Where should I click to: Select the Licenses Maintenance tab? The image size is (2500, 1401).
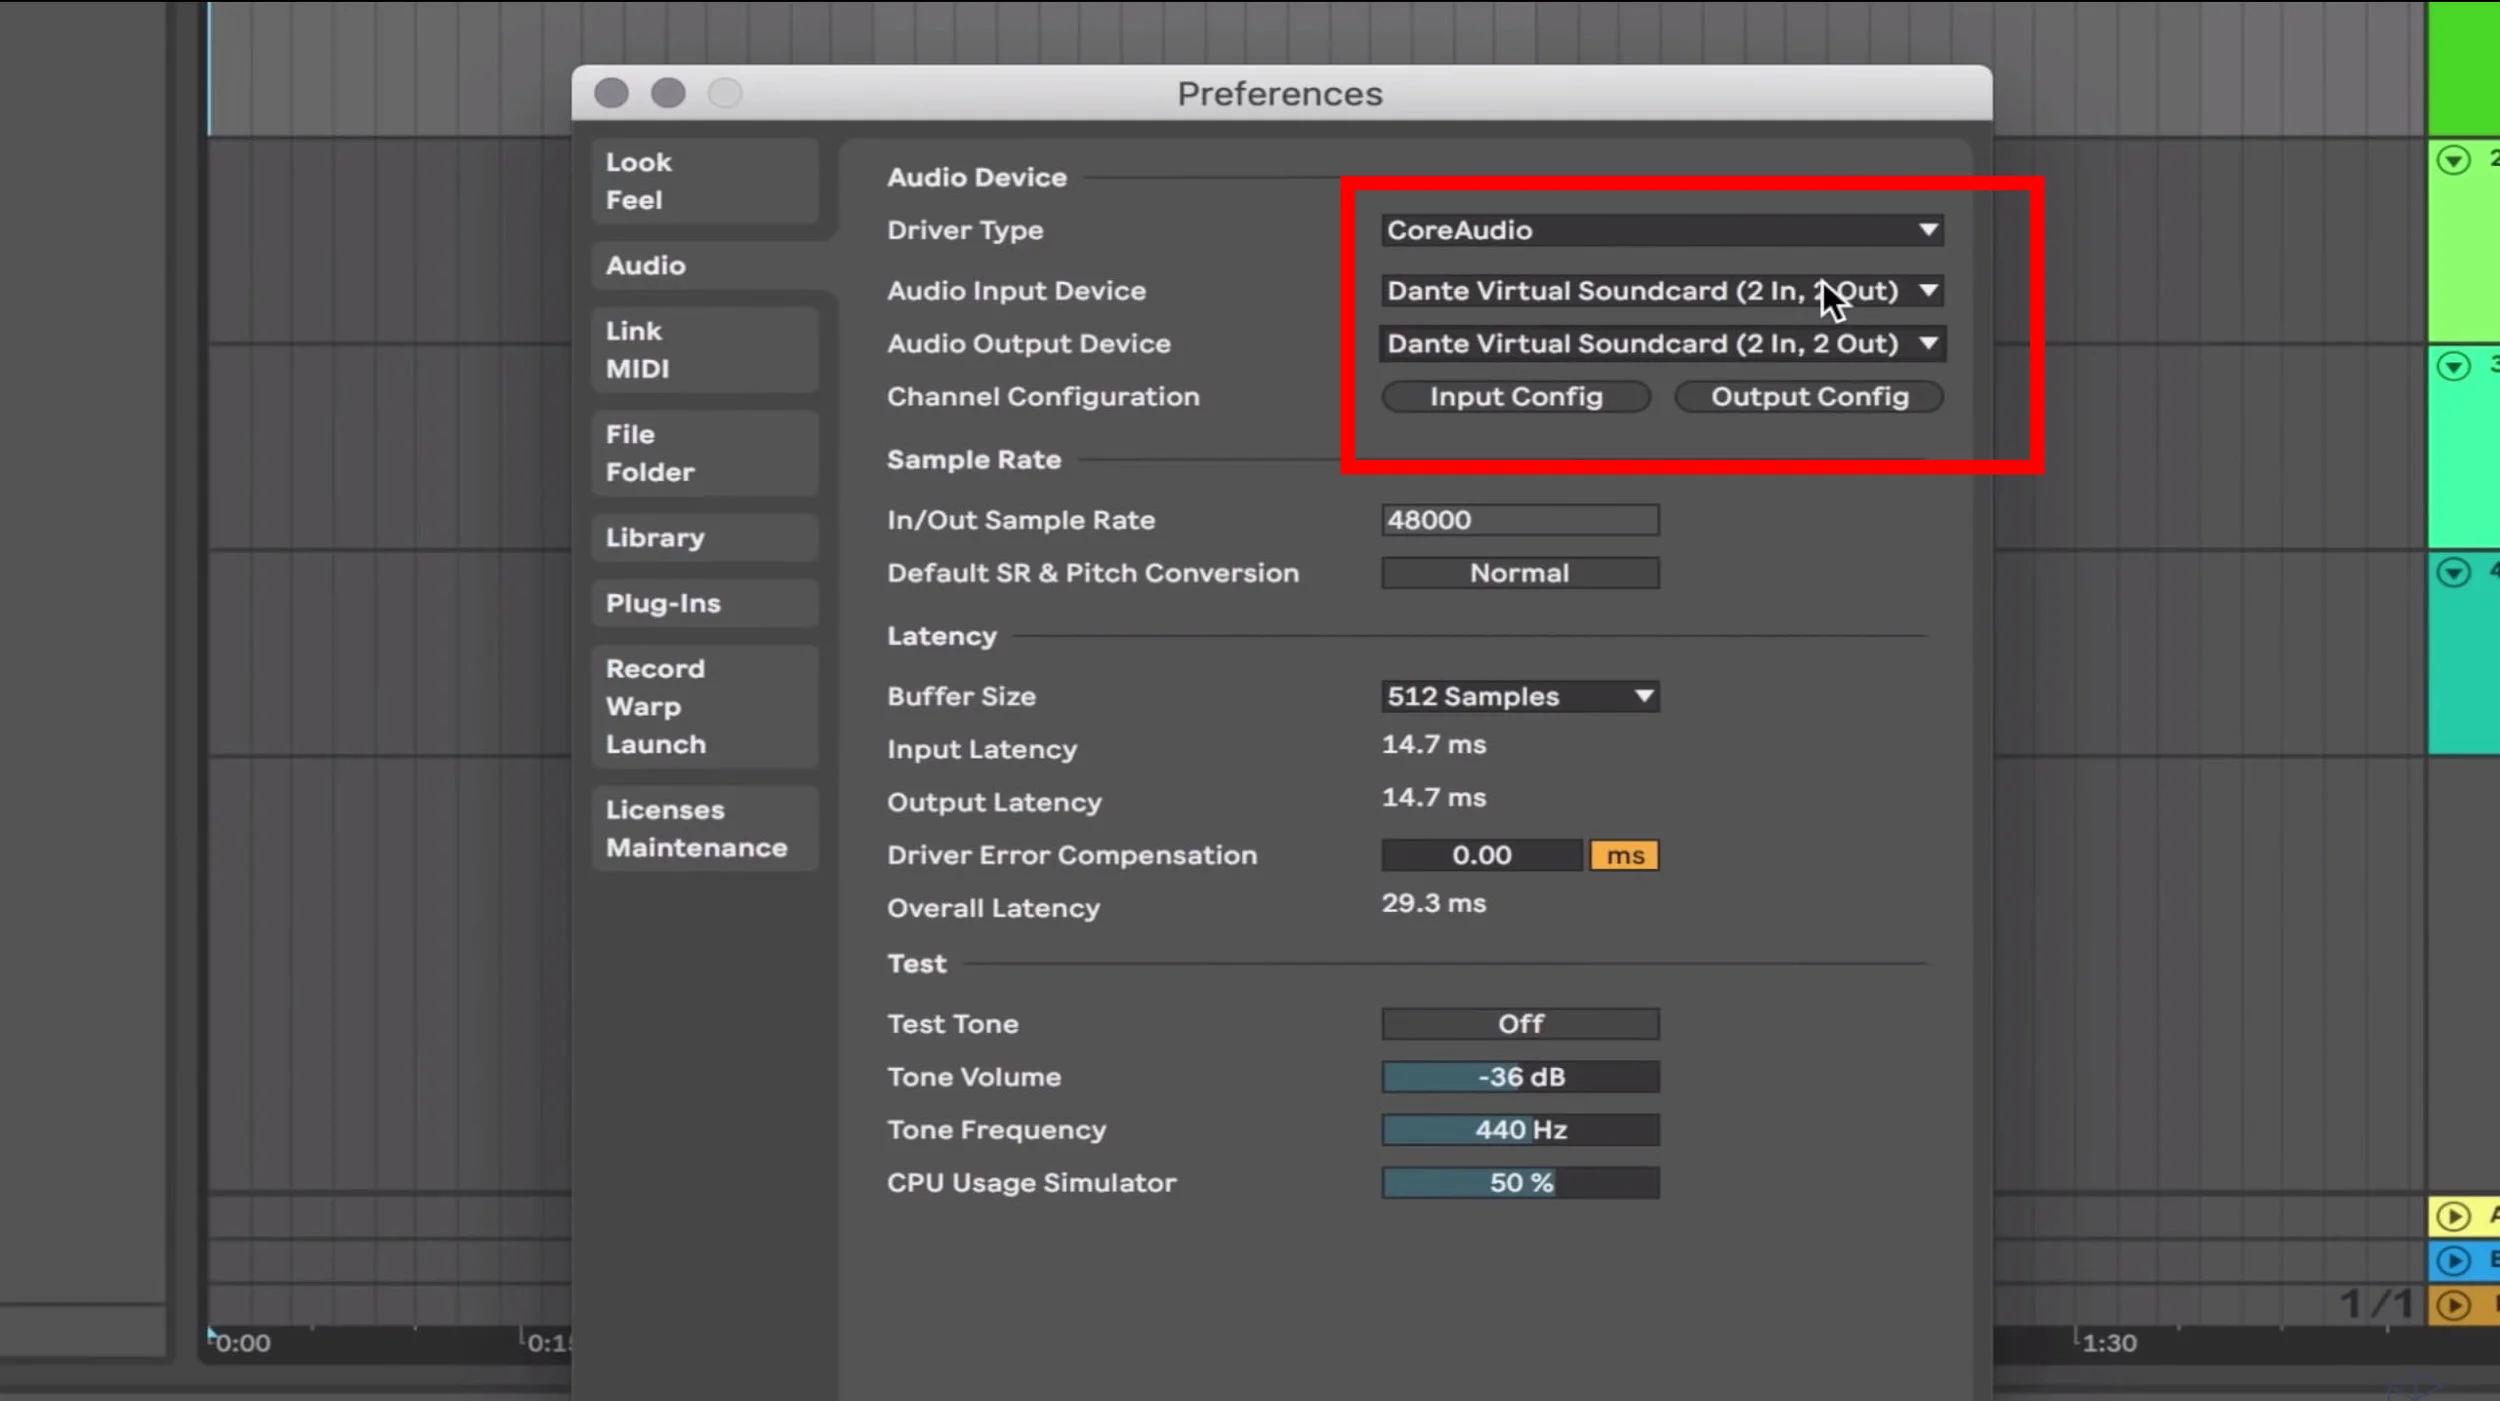[x=705, y=828]
